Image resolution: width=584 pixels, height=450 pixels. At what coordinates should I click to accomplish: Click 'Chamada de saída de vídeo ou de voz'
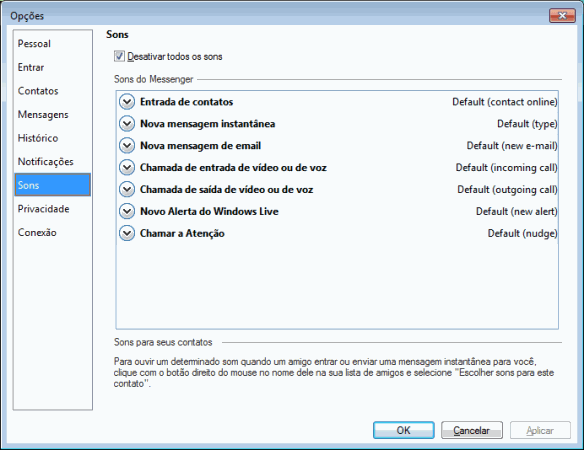click(226, 190)
